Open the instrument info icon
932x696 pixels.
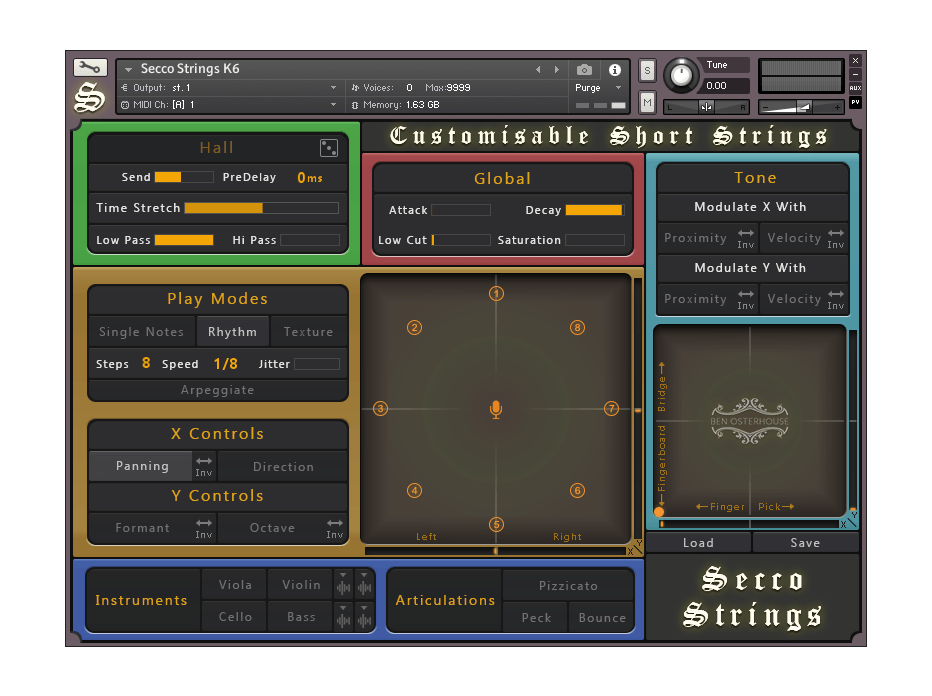(x=615, y=70)
